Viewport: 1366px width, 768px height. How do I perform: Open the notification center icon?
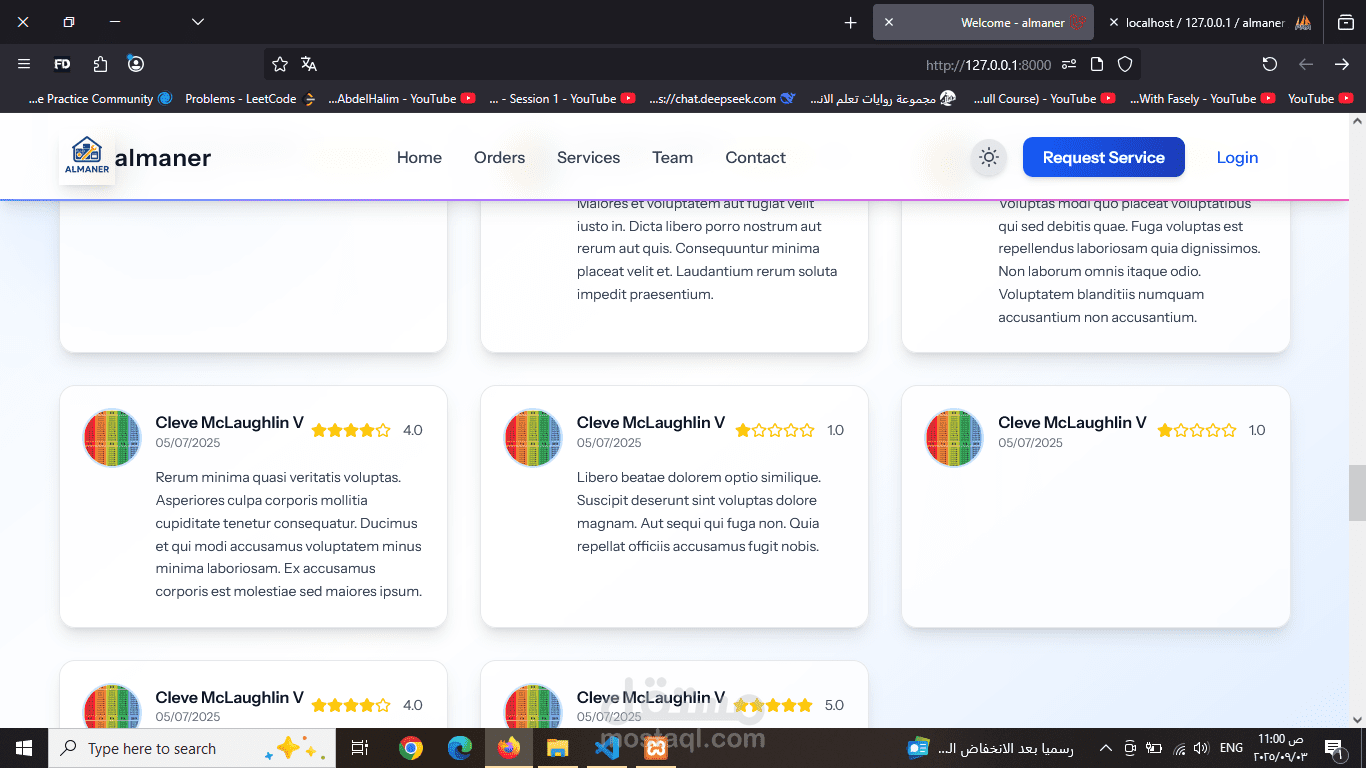pyautogui.click(x=1333, y=748)
